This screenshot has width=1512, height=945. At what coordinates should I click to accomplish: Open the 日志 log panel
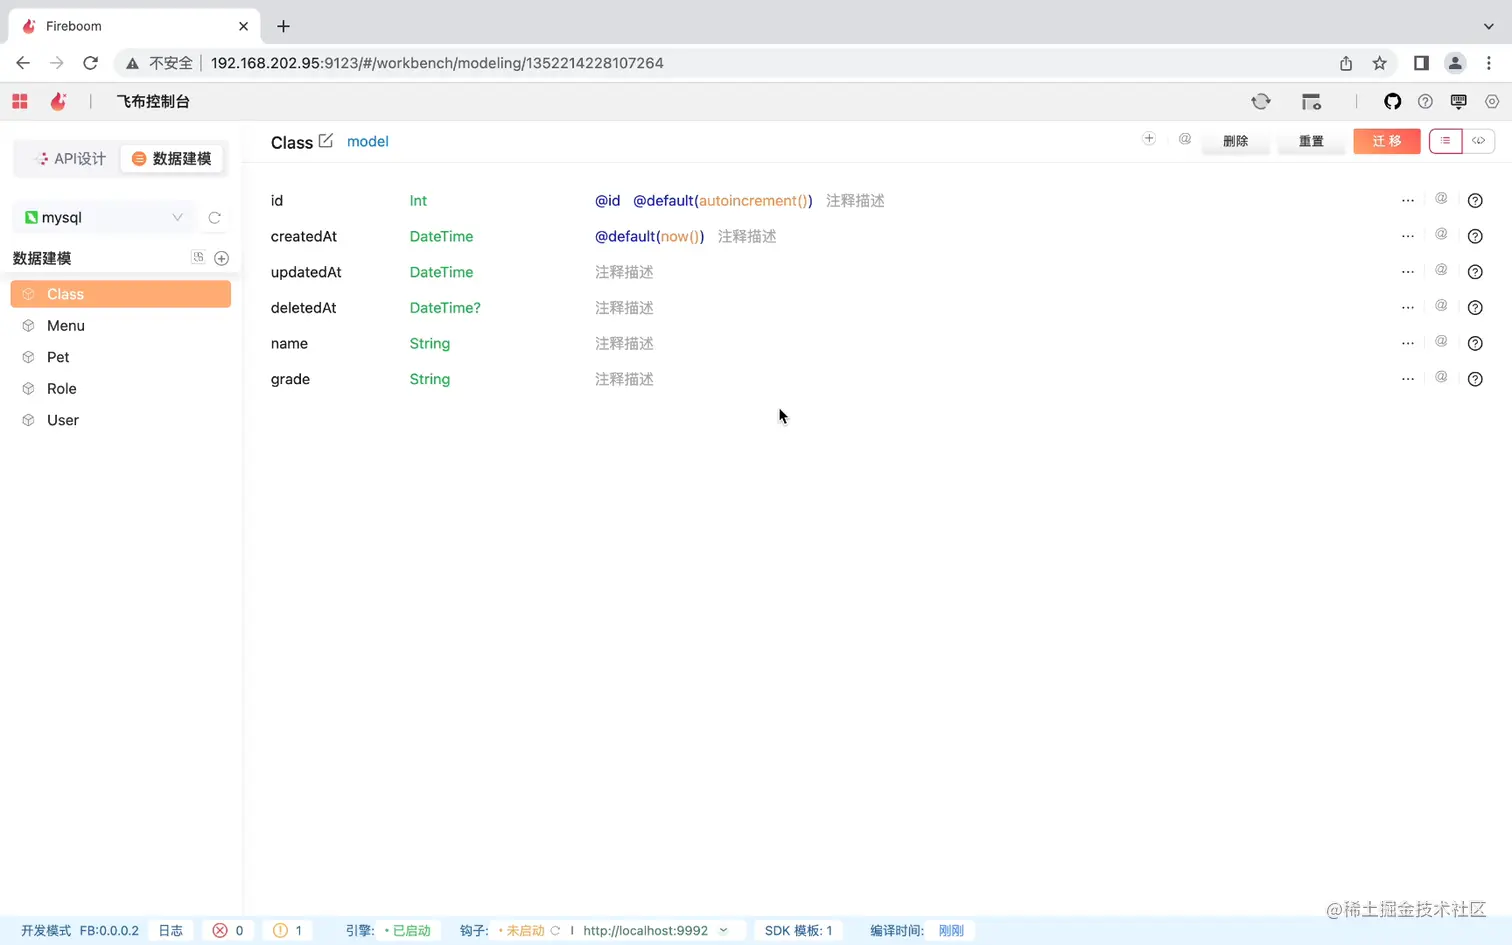(x=171, y=930)
